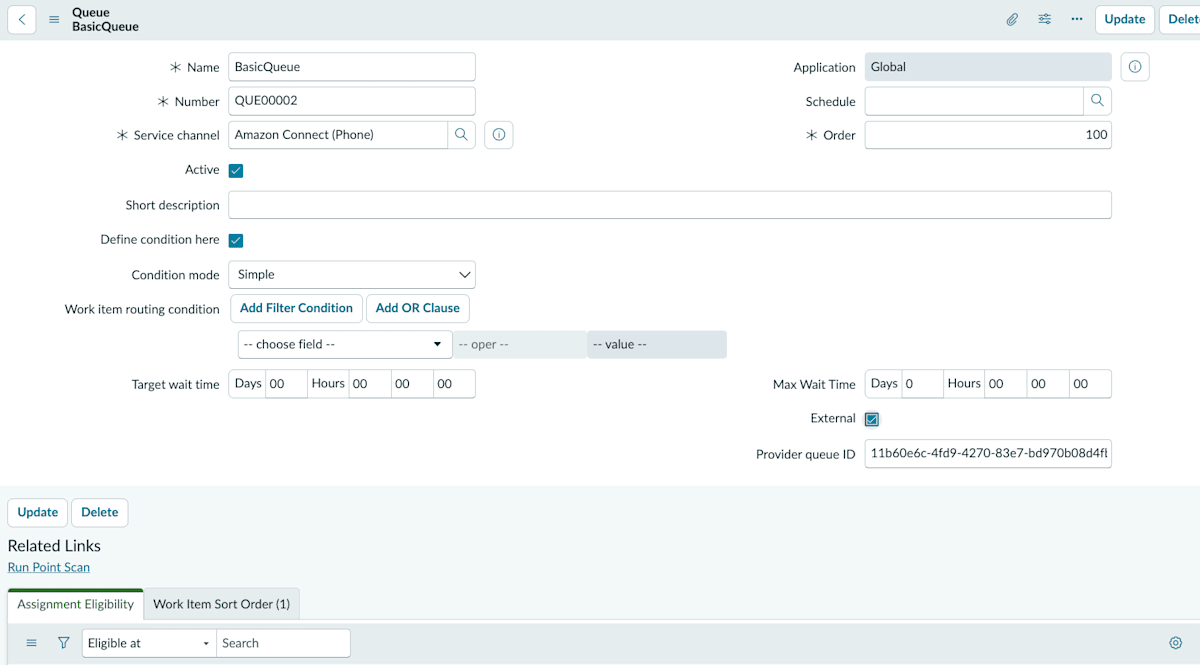Click Add Filter Condition
The width and height of the screenshot is (1200, 665).
click(x=297, y=308)
